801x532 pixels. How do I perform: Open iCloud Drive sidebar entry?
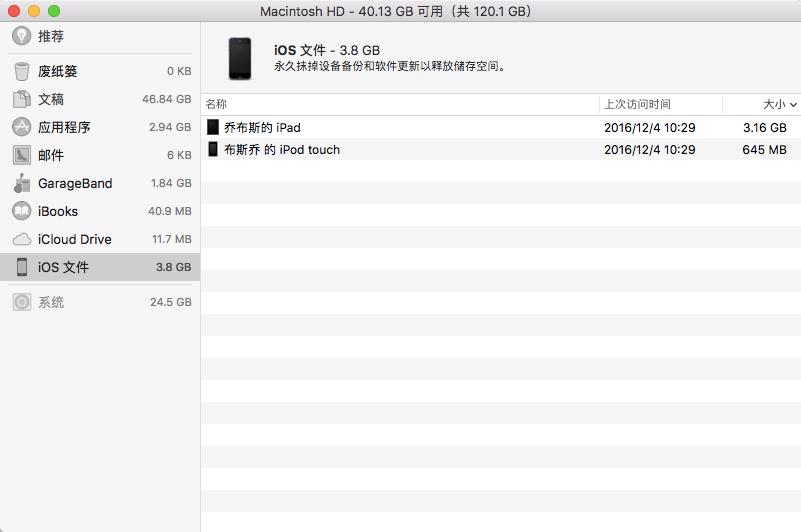pyautogui.click(x=100, y=239)
